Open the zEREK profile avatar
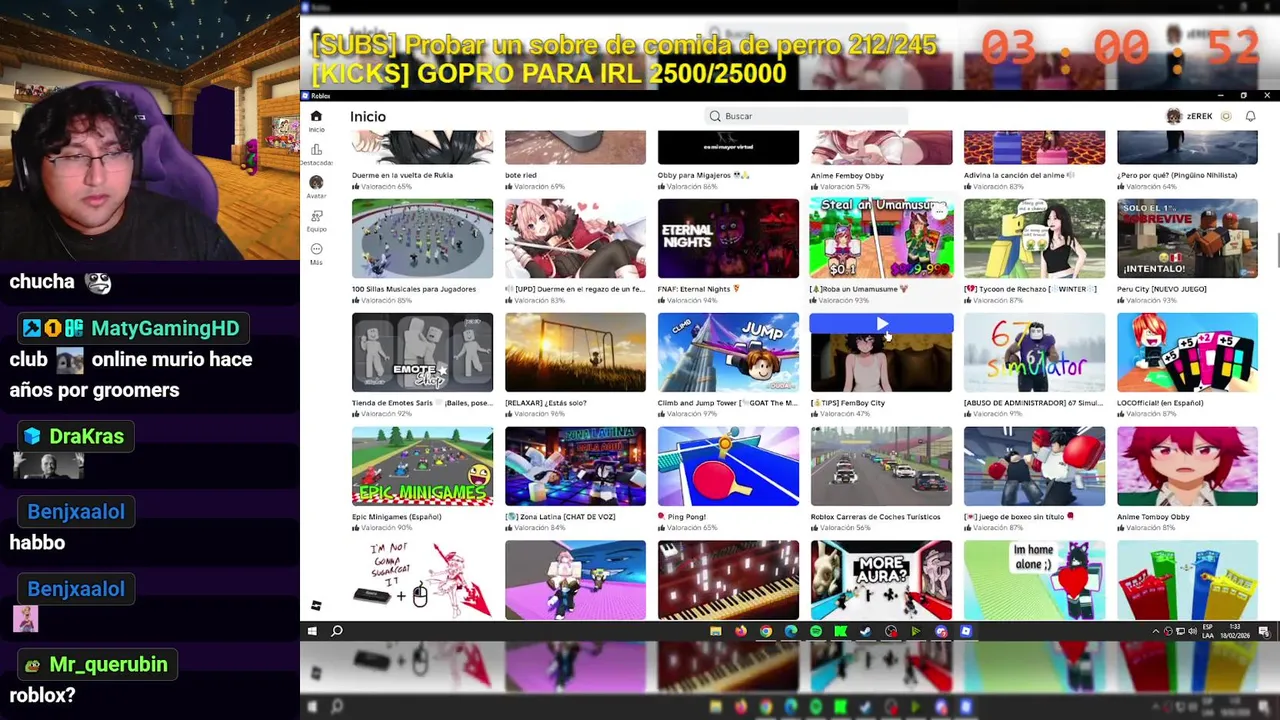Screen dimensions: 1280x720 point(1174,116)
